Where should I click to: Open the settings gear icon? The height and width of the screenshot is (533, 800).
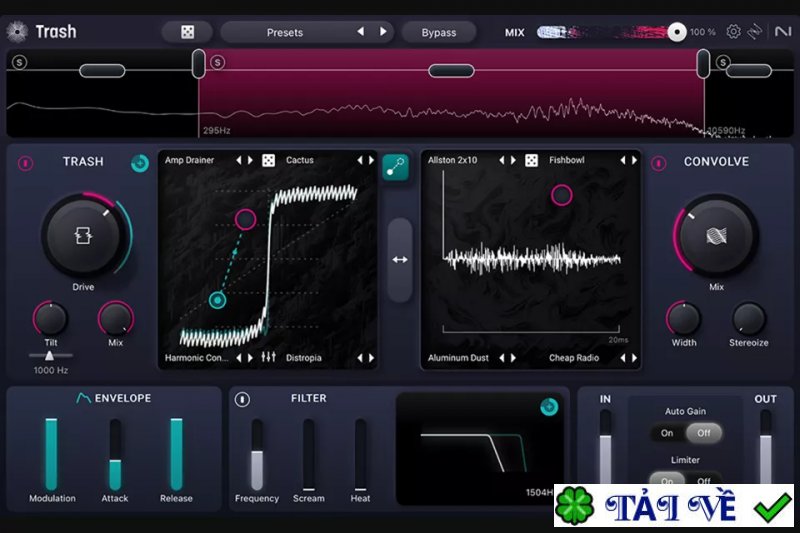733,32
